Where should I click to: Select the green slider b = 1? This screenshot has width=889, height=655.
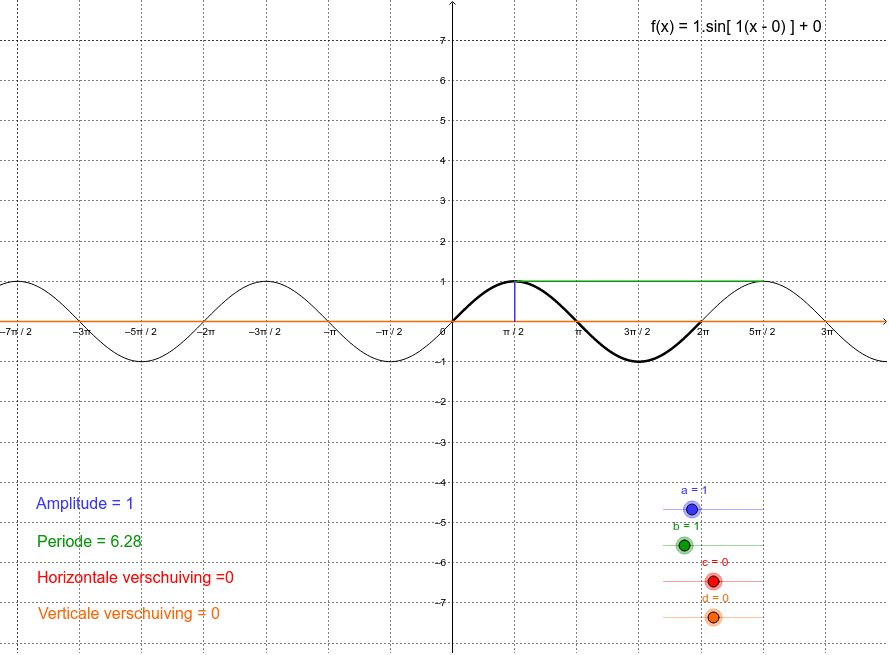click(x=684, y=544)
